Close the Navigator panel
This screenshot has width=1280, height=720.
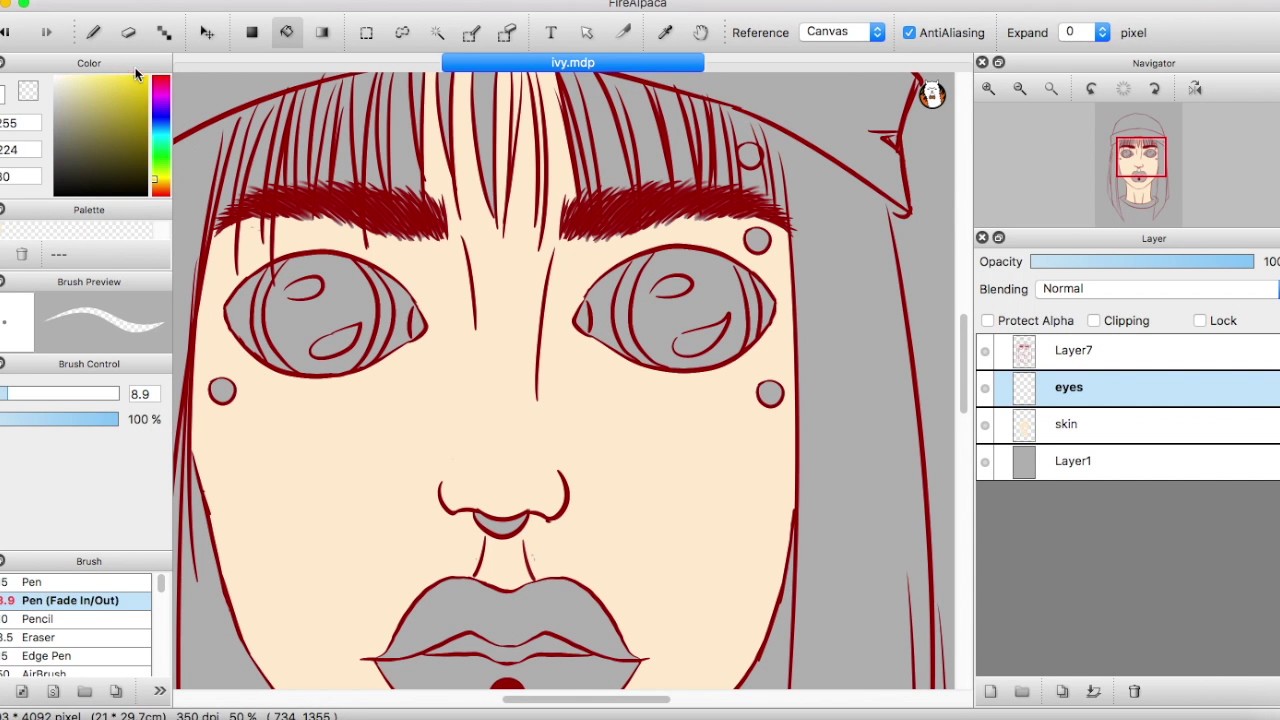[x=982, y=63]
